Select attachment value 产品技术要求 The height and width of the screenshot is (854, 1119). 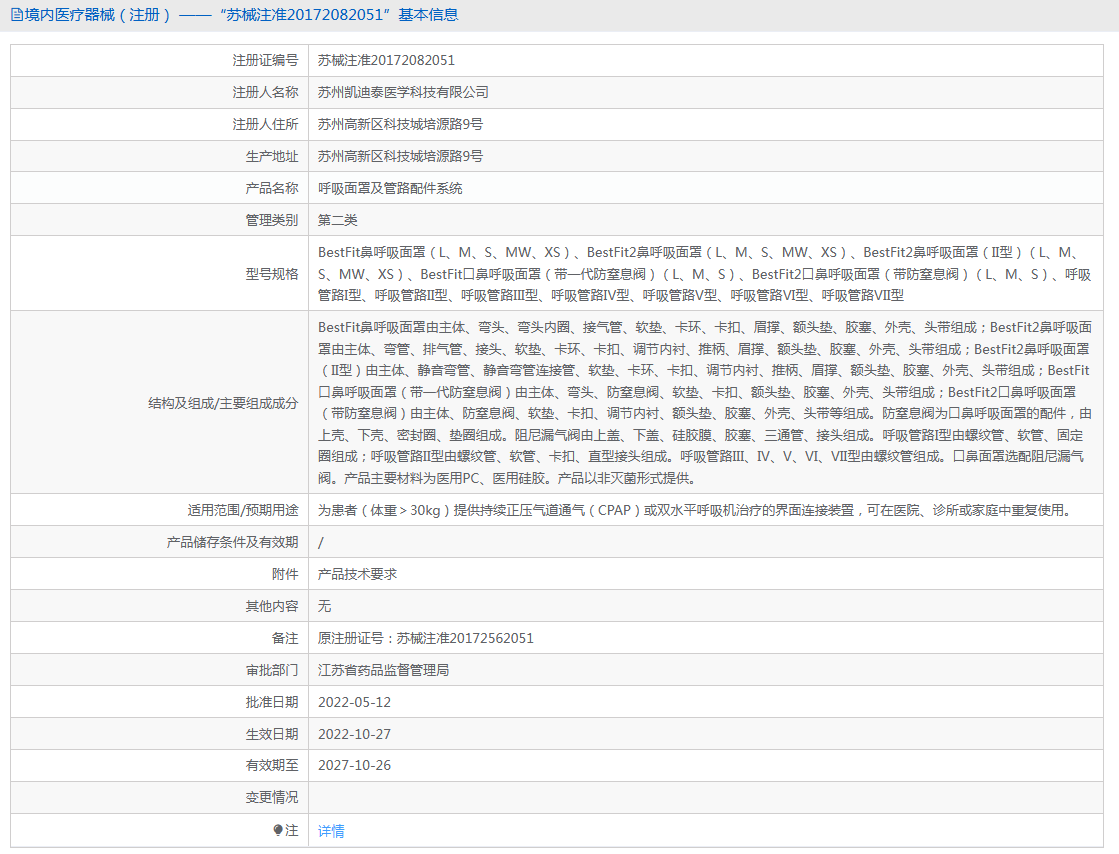358,574
